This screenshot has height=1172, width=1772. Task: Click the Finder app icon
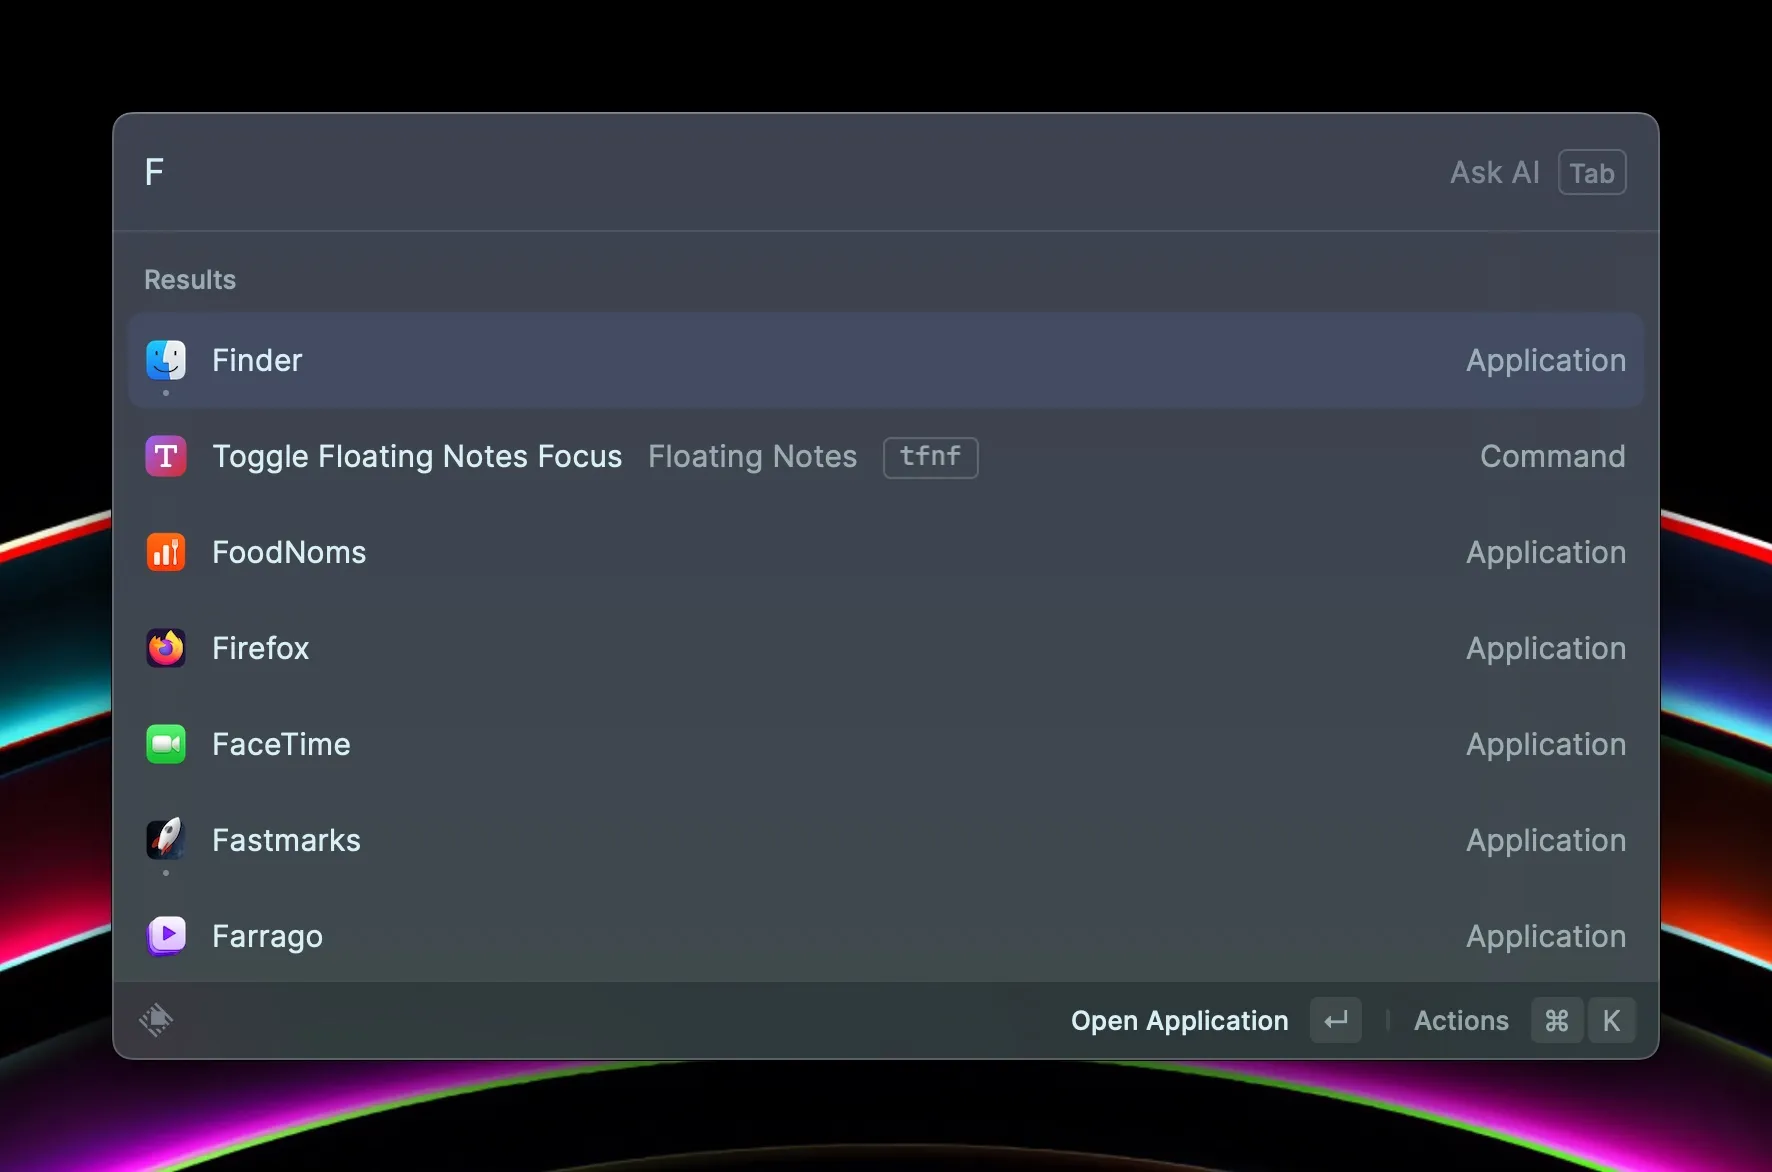click(166, 360)
